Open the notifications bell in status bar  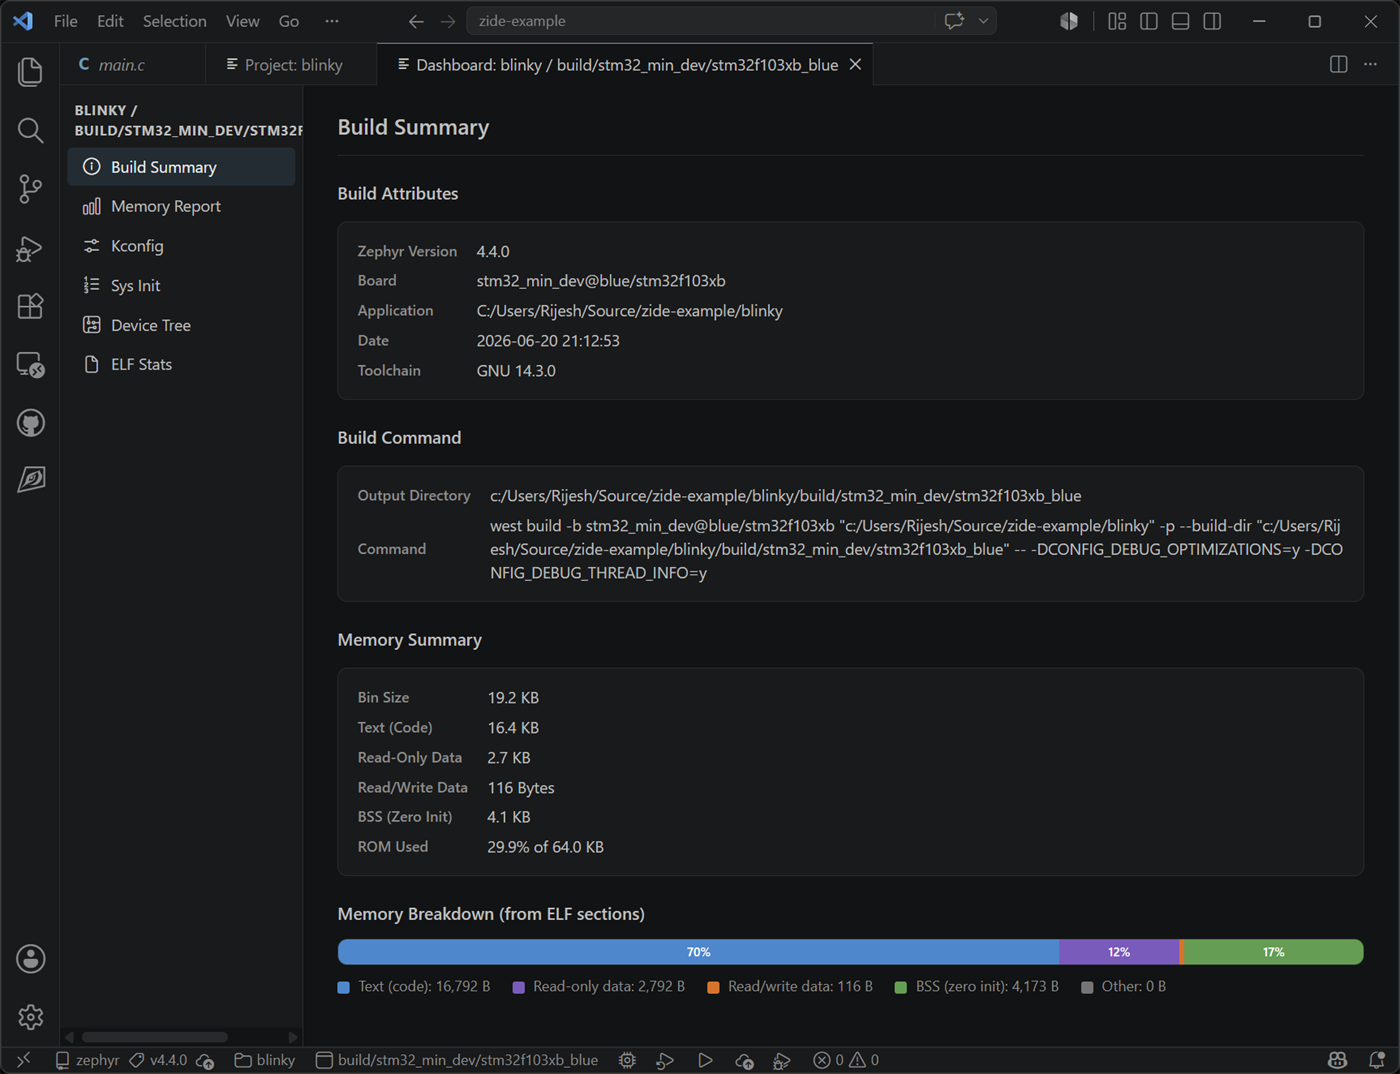click(x=1377, y=1060)
